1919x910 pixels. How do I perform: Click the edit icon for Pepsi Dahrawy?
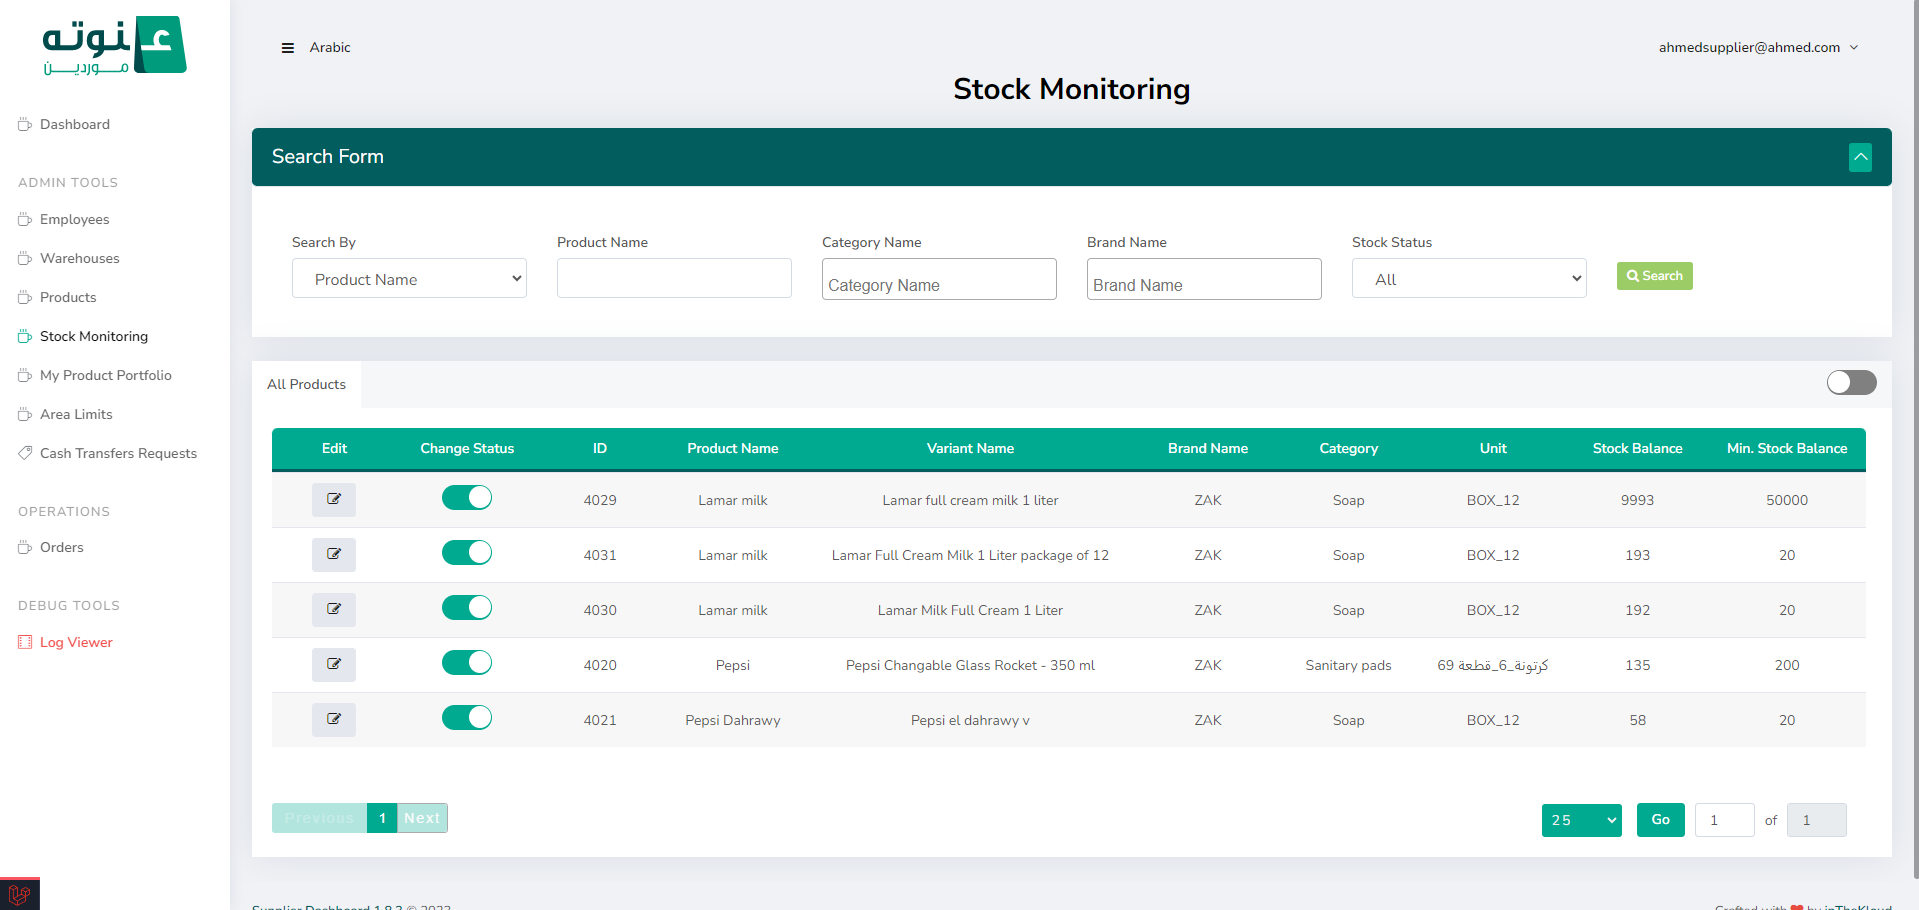click(334, 719)
